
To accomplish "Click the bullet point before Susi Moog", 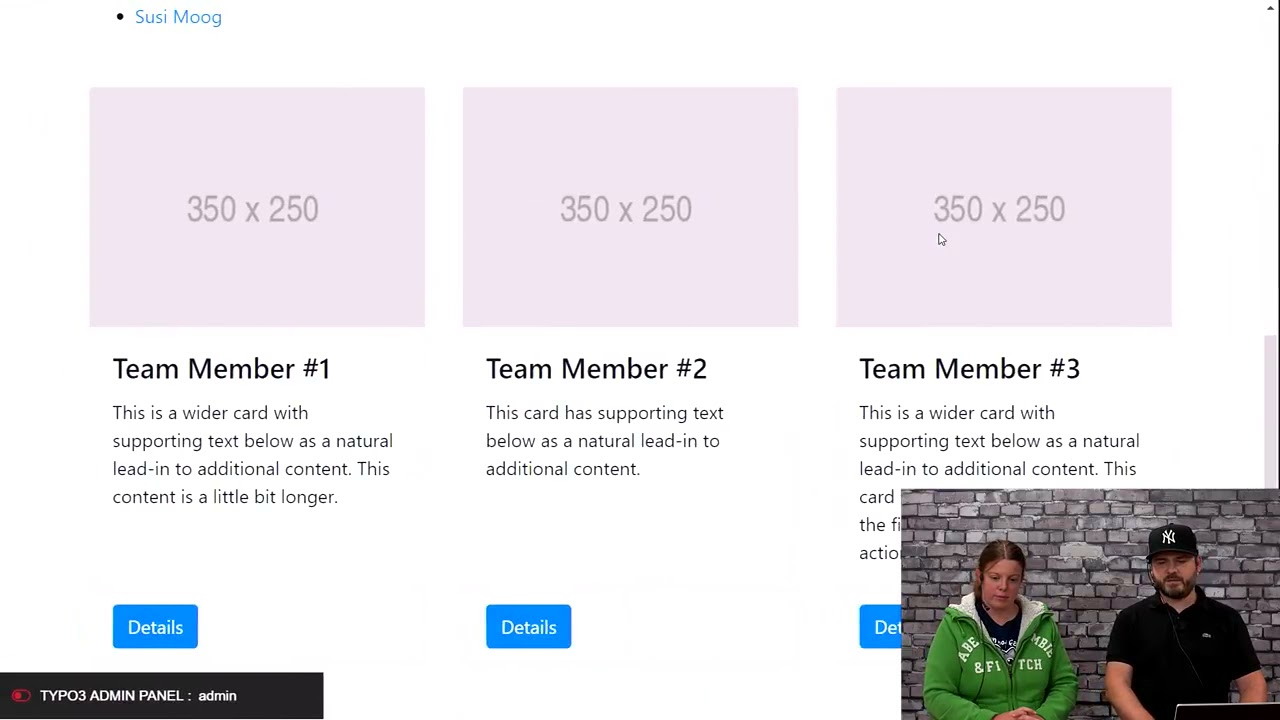I will (120, 17).
